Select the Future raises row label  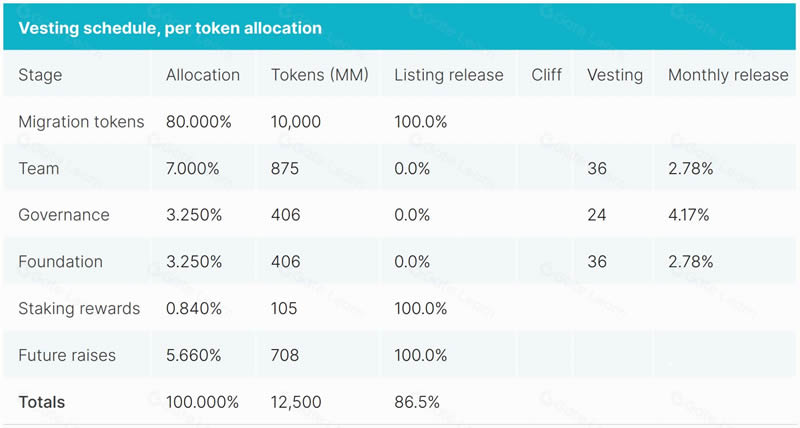pos(67,355)
